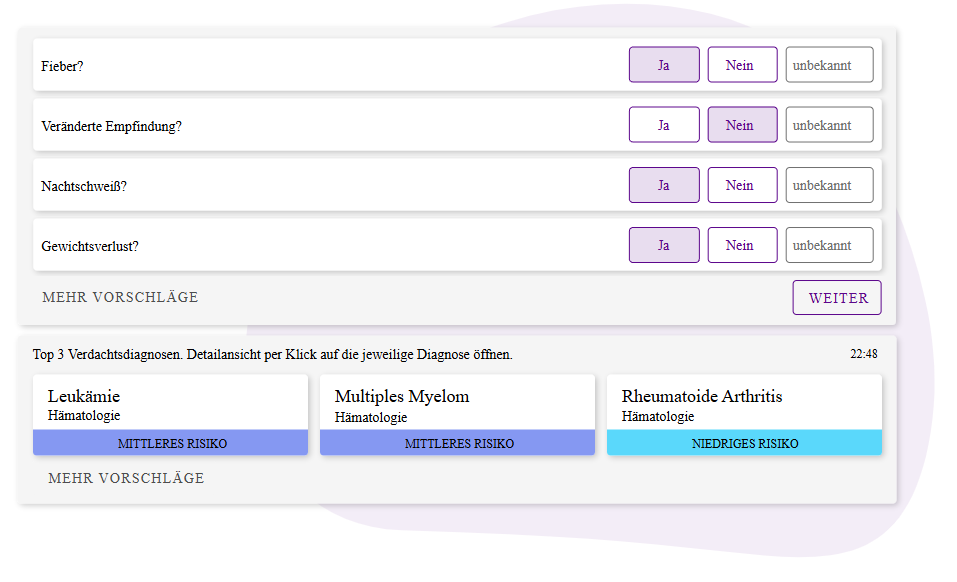Click the Weiter button
Screen dimensions: 957x582
[x=837, y=298]
